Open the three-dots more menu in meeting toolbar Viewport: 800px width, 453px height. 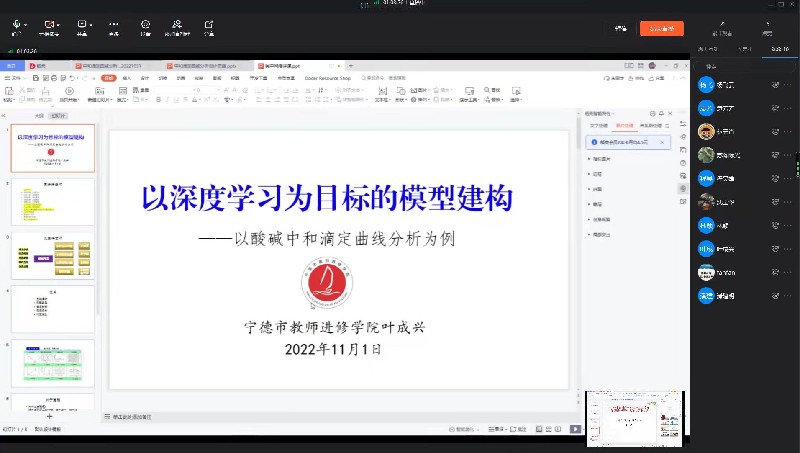click(114, 24)
